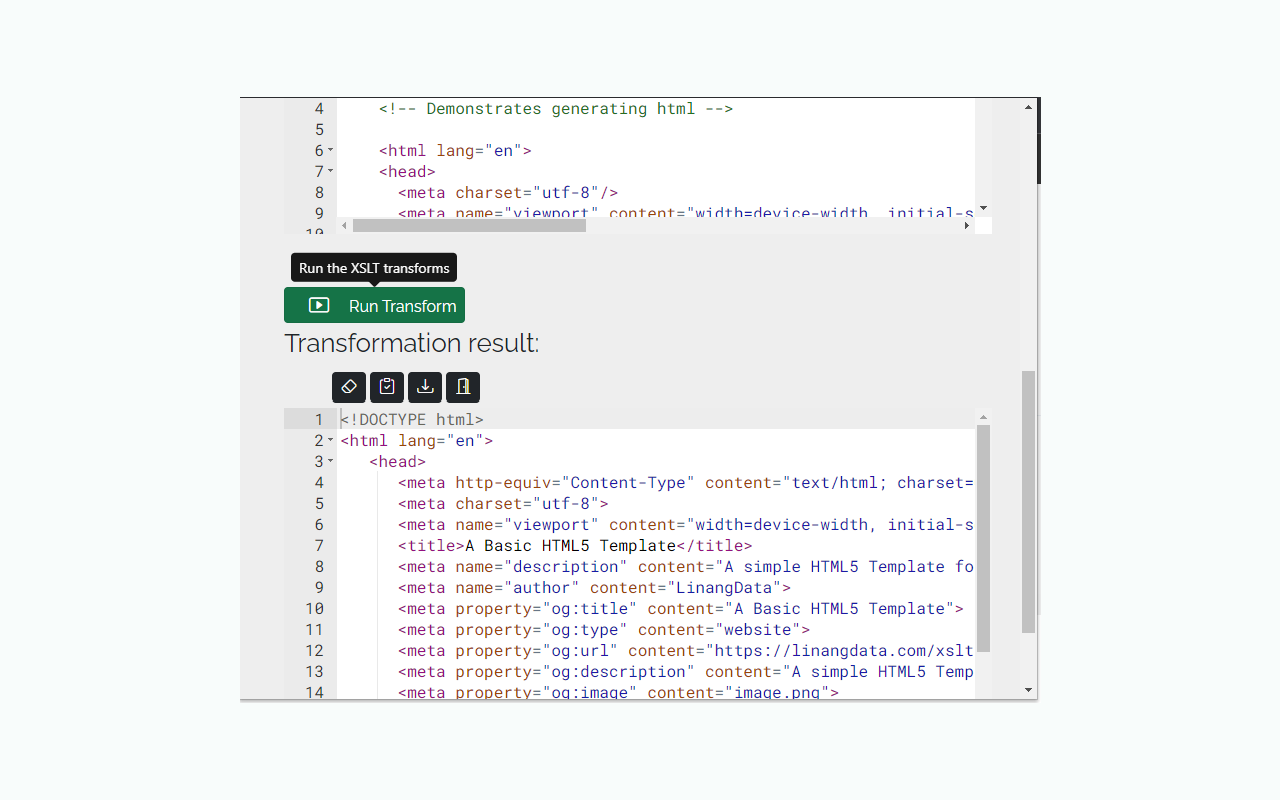Viewport: 1280px width, 800px height.
Task: Collapse the head fold arrow at line 7
Action: click(331, 171)
